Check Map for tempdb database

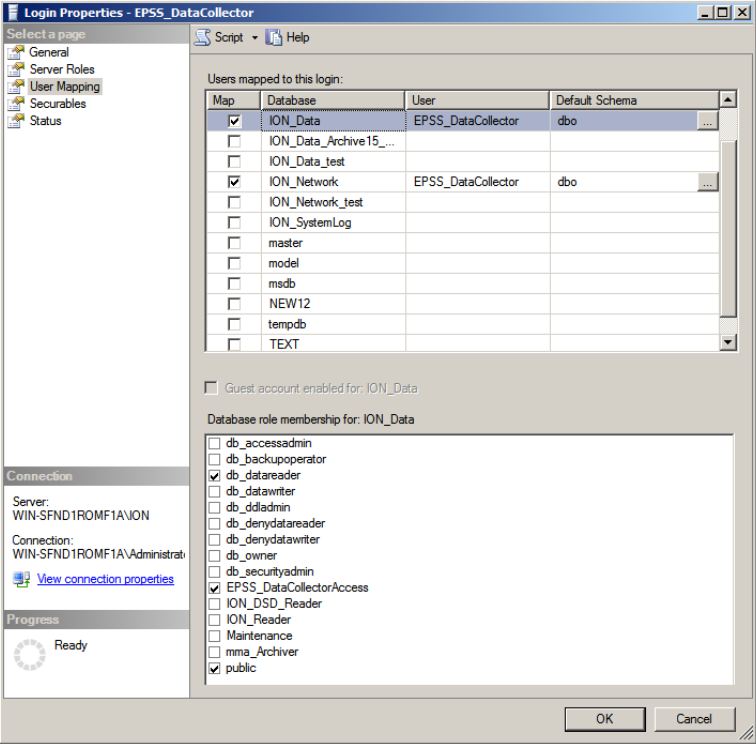[x=234, y=324]
